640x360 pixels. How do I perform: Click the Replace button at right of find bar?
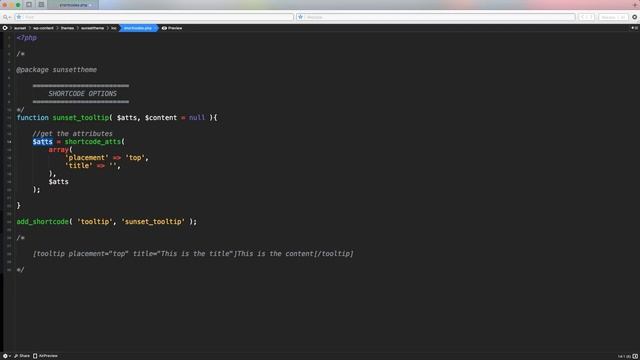point(613,17)
